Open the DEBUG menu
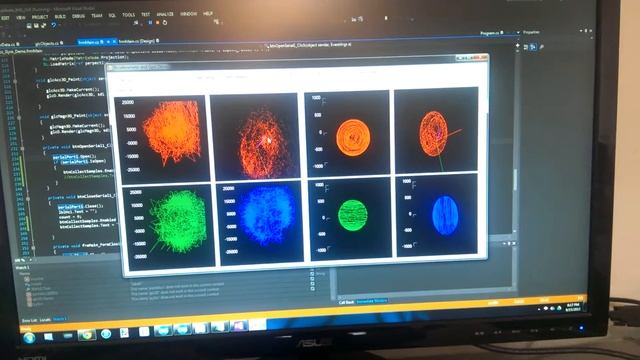The image size is (640, 360). [78, 16]
